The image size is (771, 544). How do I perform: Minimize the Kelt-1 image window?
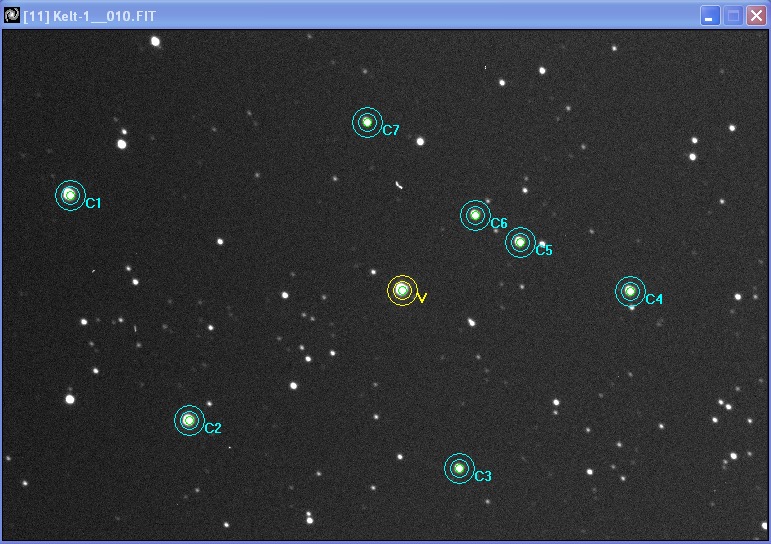709,16
